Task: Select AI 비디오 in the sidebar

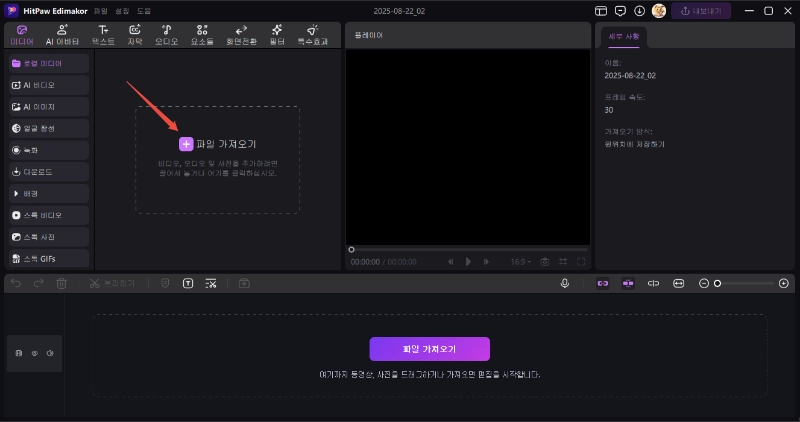Action: click(49, 85)
